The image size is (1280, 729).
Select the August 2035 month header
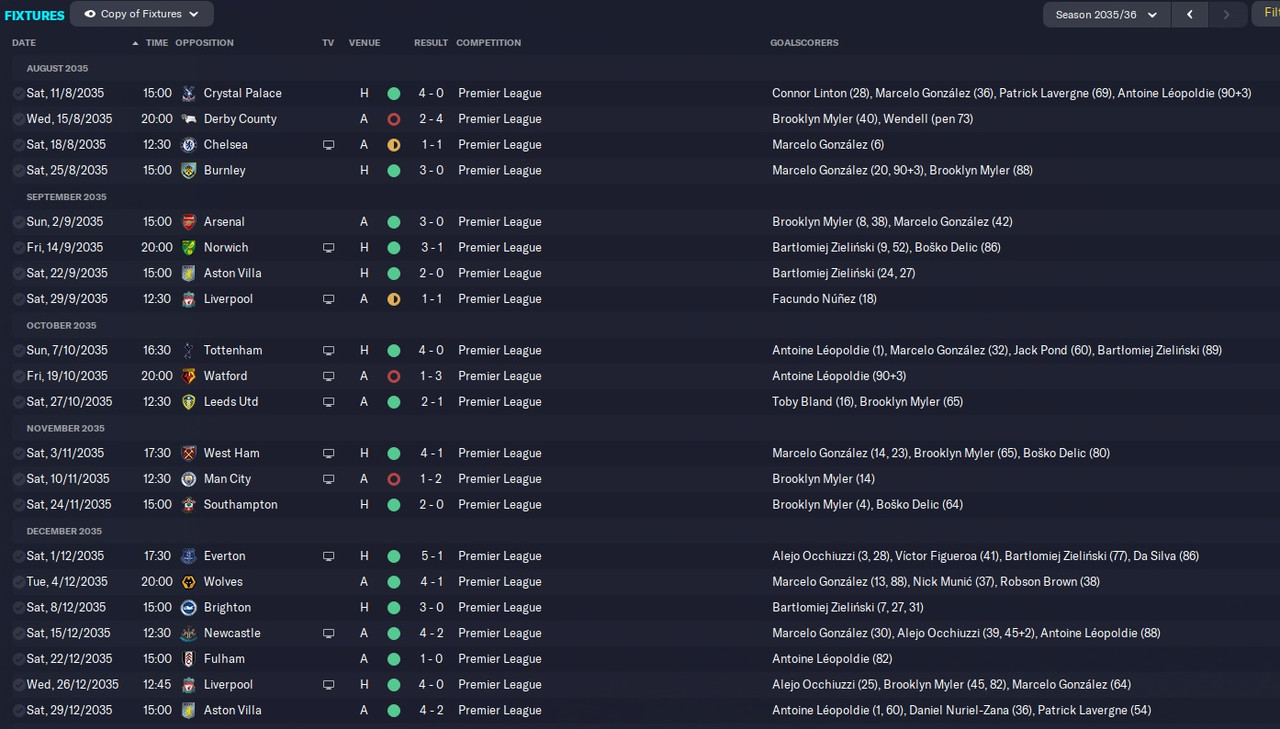click(x=57, y=68)
